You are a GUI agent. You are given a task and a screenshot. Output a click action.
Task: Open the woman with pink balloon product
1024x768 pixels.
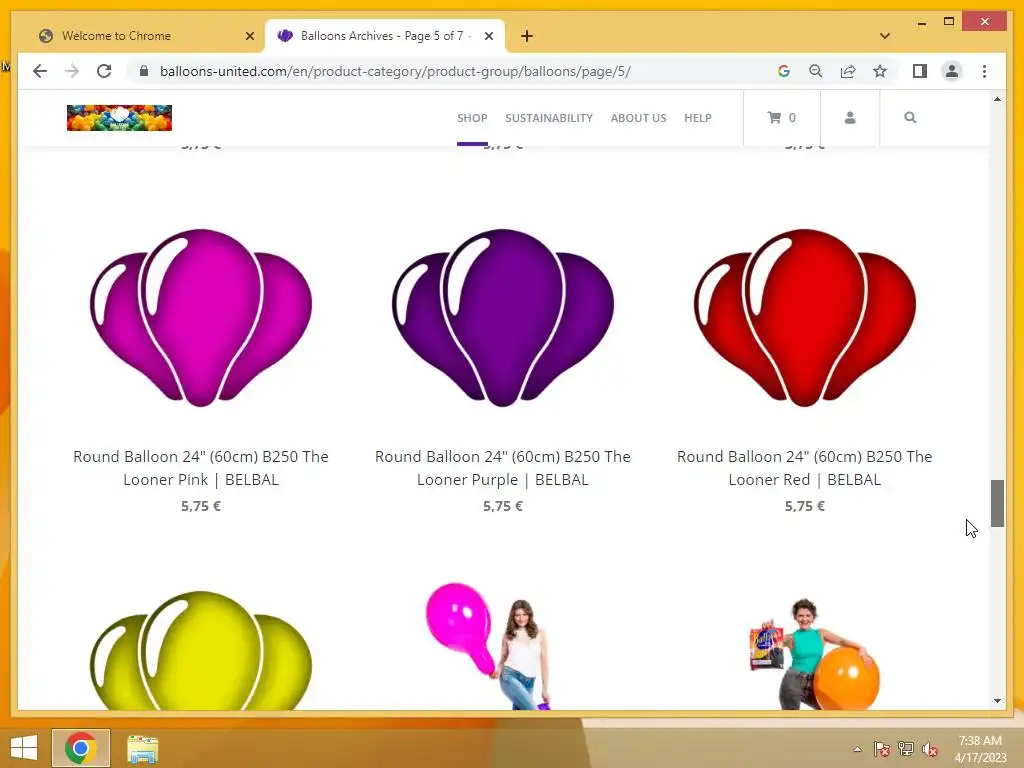coord(490,646)
